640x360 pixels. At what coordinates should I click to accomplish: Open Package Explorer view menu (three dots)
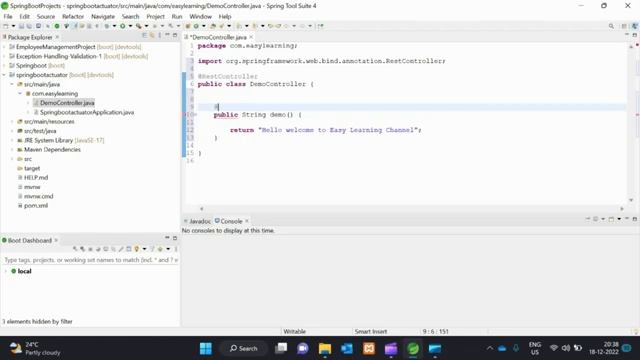160,36
